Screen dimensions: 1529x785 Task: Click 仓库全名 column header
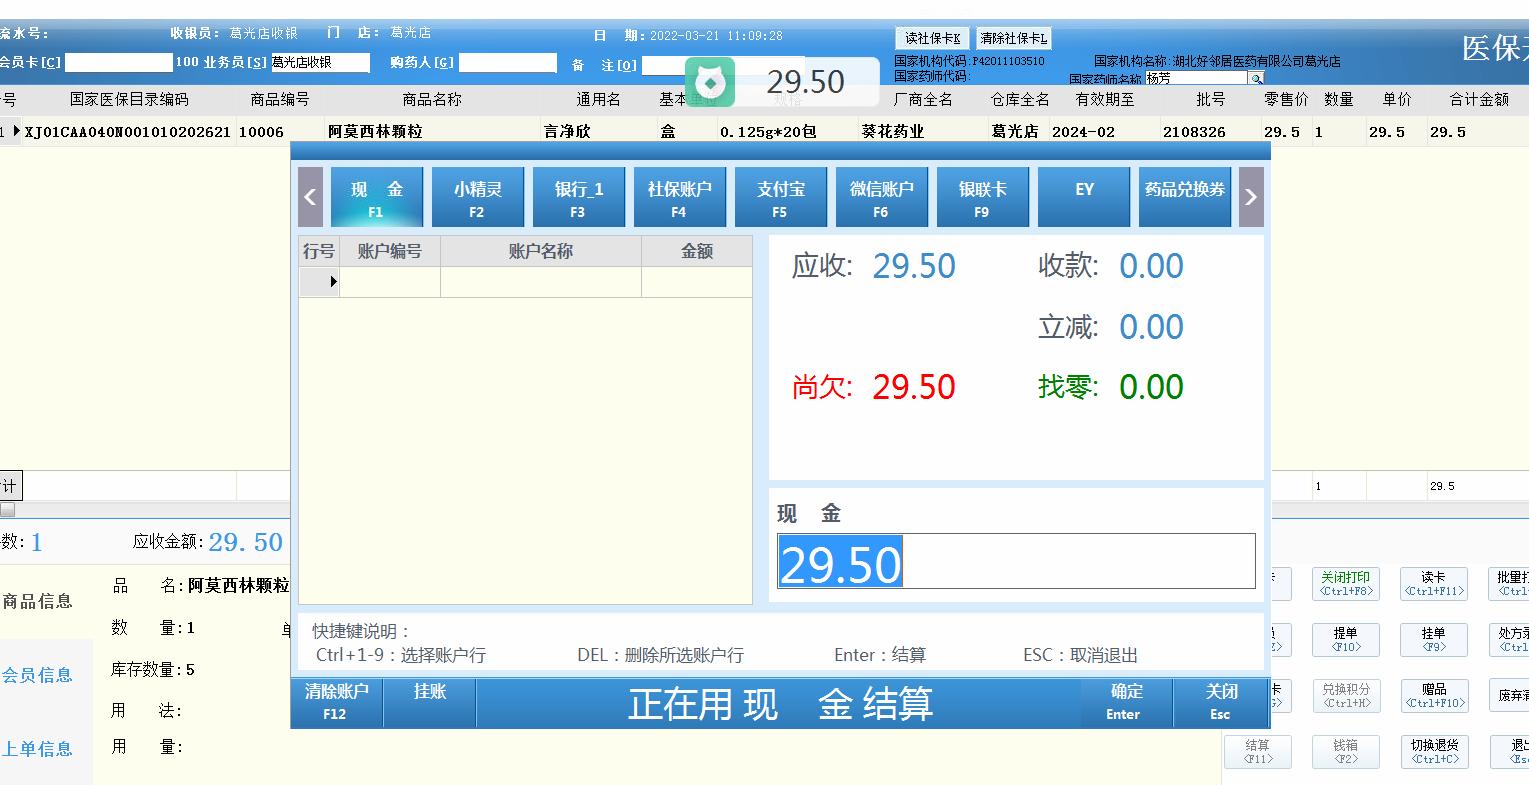[1020, 100]
